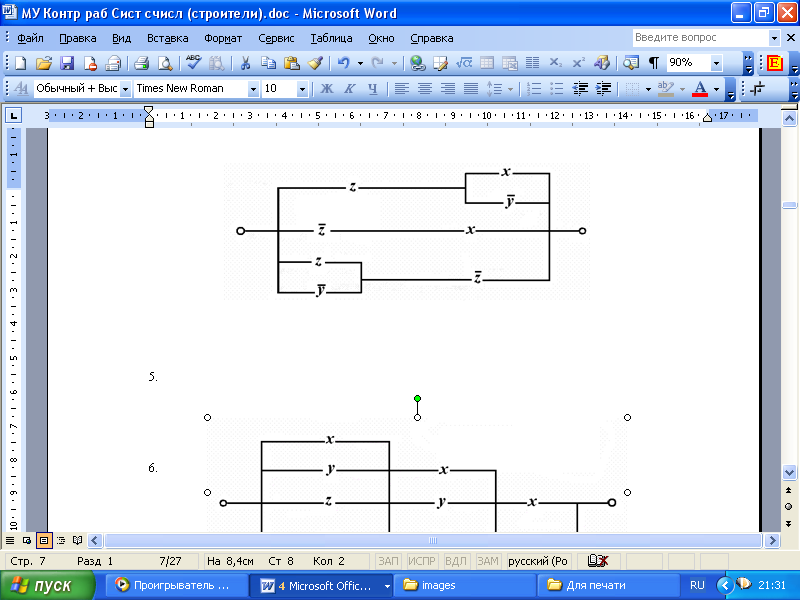Open highlight color dropdown arrow
Screen dimensions: 800x600
click(x=682, y=89)
